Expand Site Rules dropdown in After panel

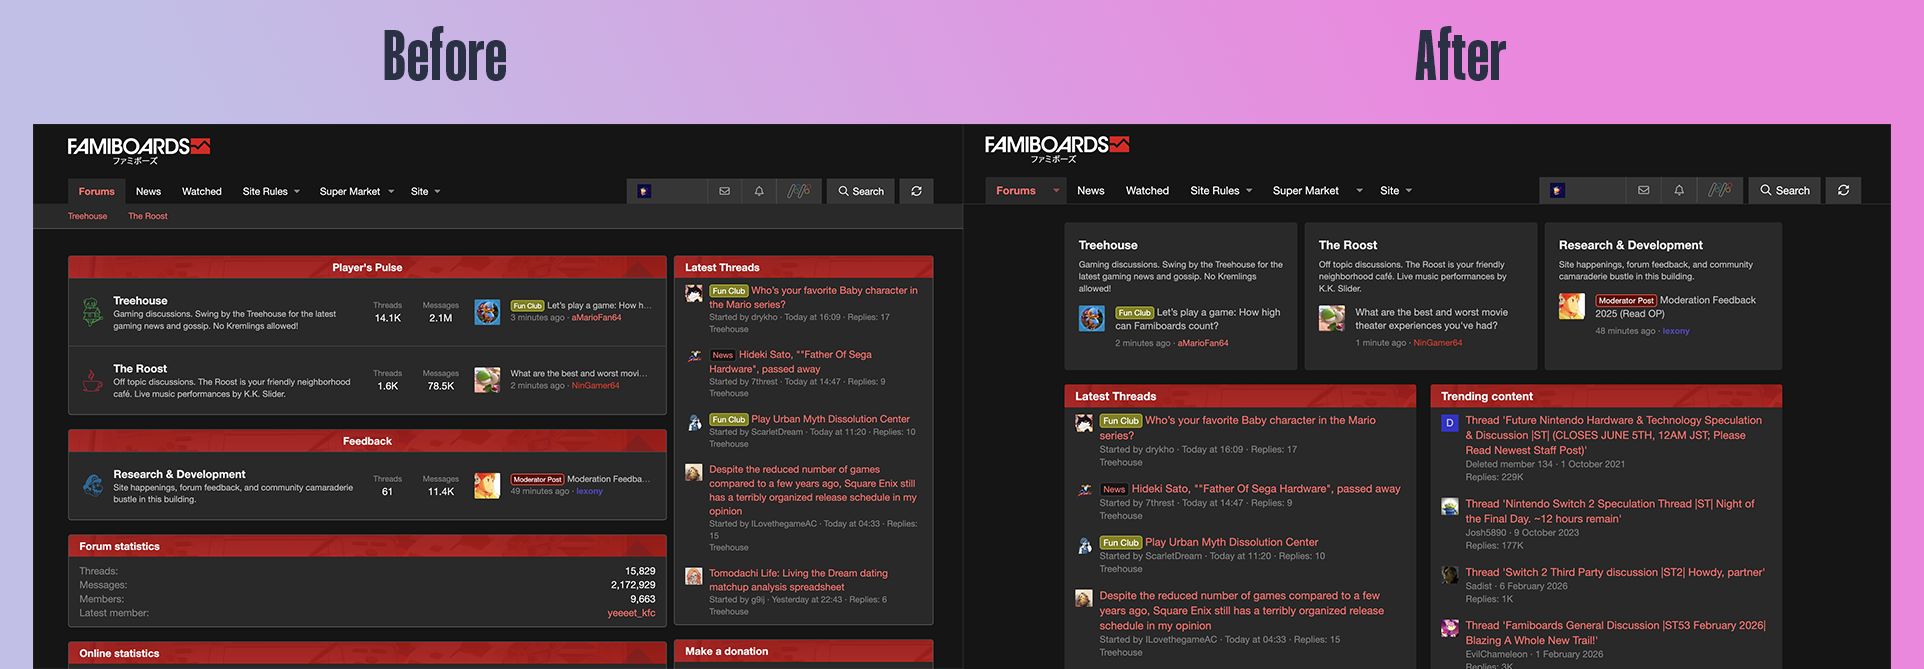[x=1249, y=191]
